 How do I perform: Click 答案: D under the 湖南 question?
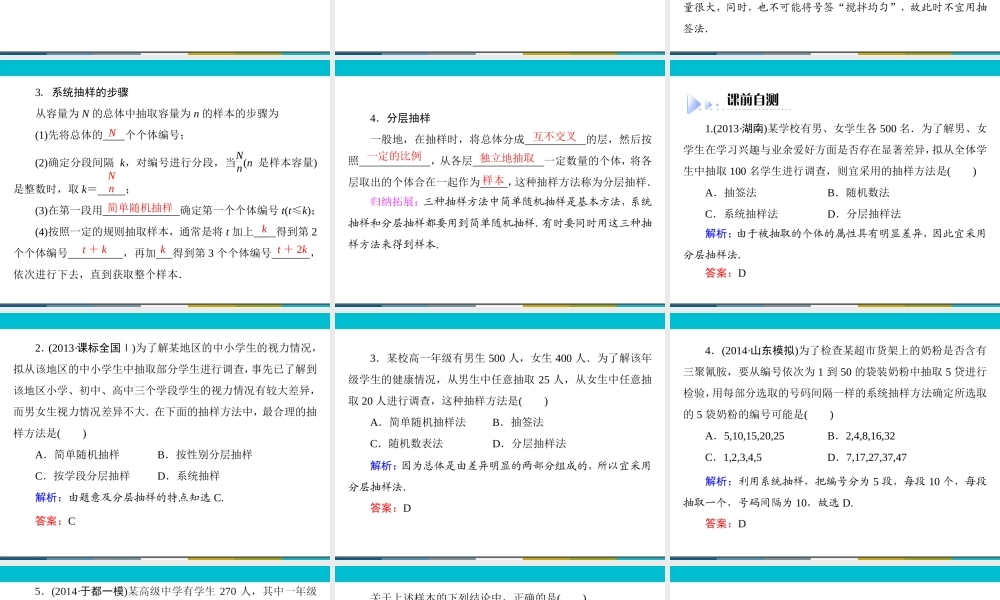726,273
